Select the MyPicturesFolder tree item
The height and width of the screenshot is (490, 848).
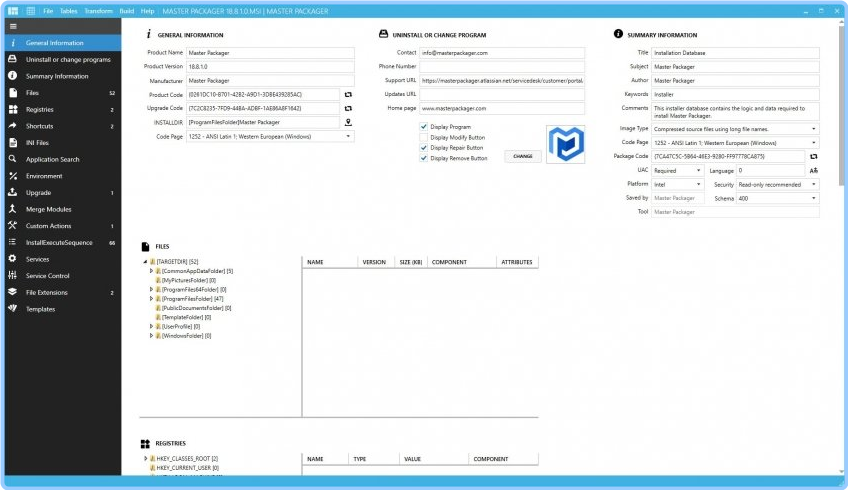click(186, 280)
